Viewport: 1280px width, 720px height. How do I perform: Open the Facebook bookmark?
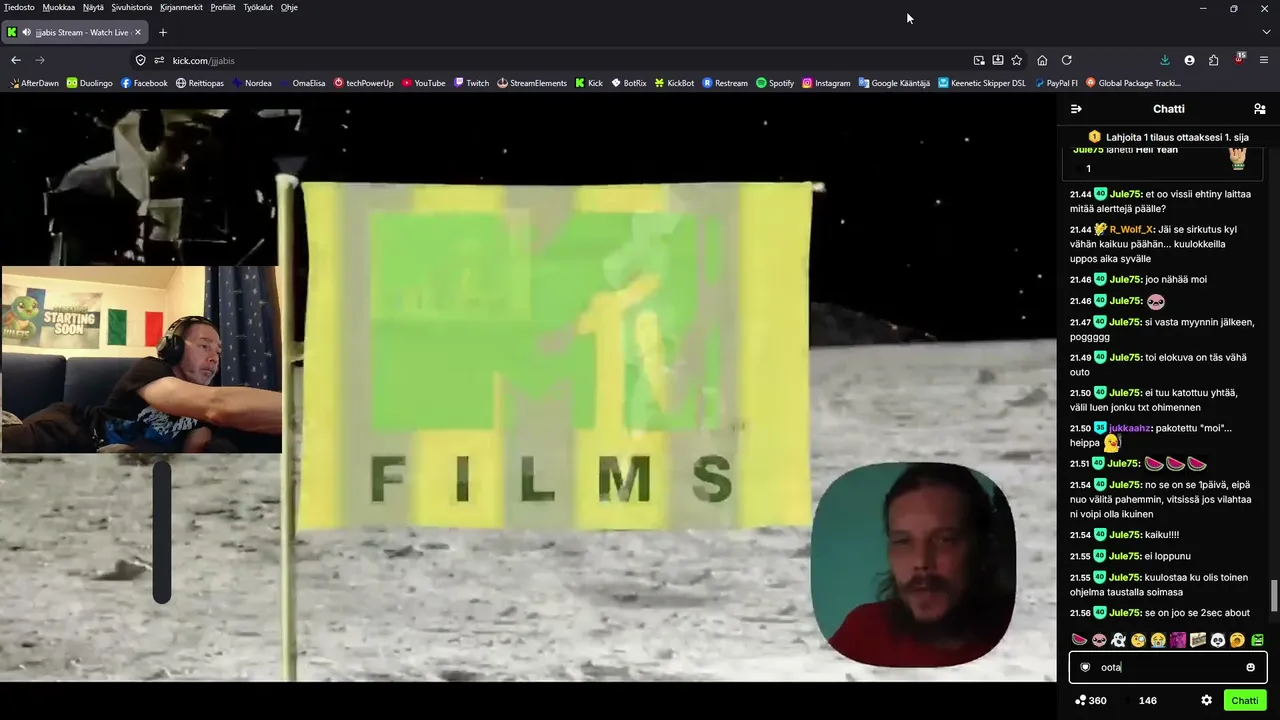click(x=144, y=83)
